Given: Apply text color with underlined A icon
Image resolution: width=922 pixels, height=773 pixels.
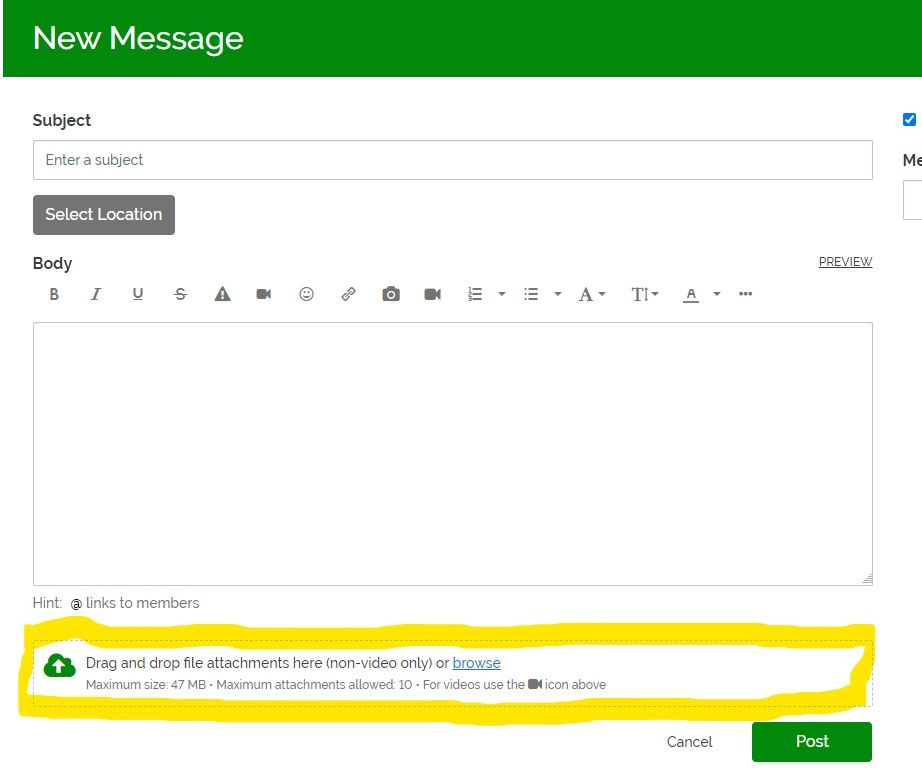Looking at the screenshot, I should click(691, 295).
